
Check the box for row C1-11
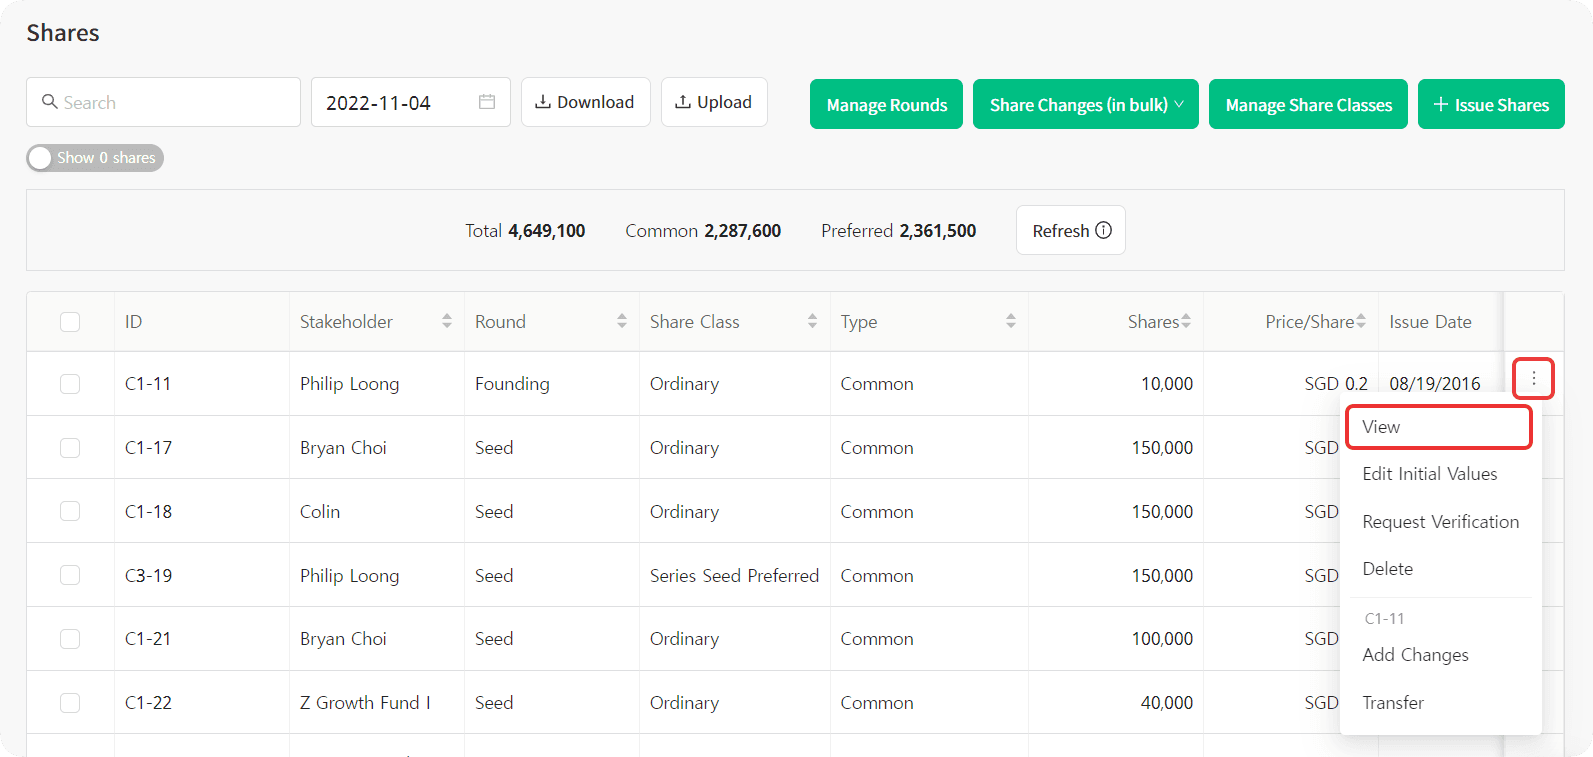(x=70, y=384)
